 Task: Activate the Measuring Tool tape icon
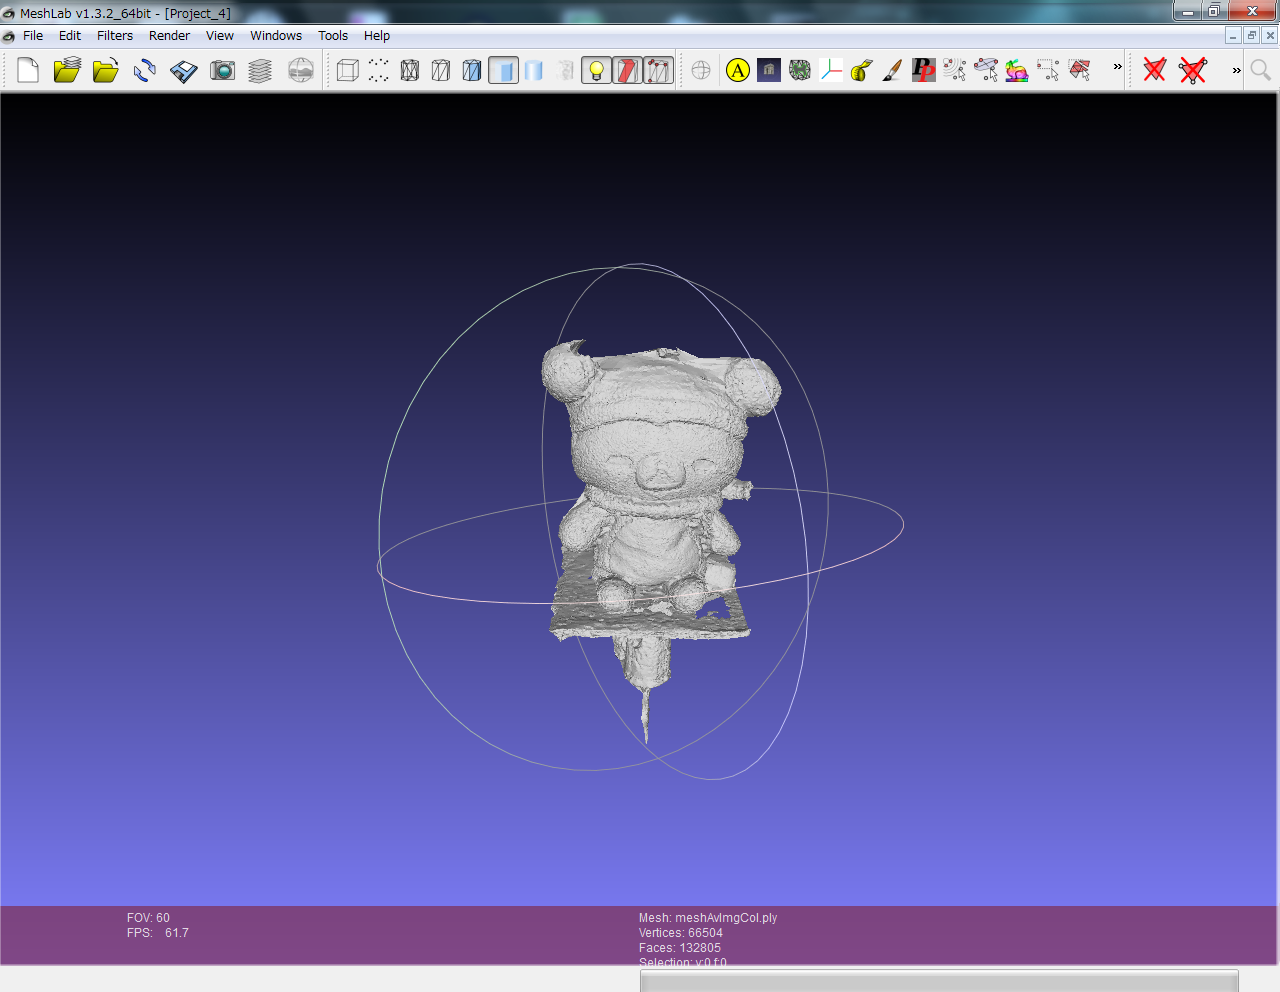click(x=862, y=70)
